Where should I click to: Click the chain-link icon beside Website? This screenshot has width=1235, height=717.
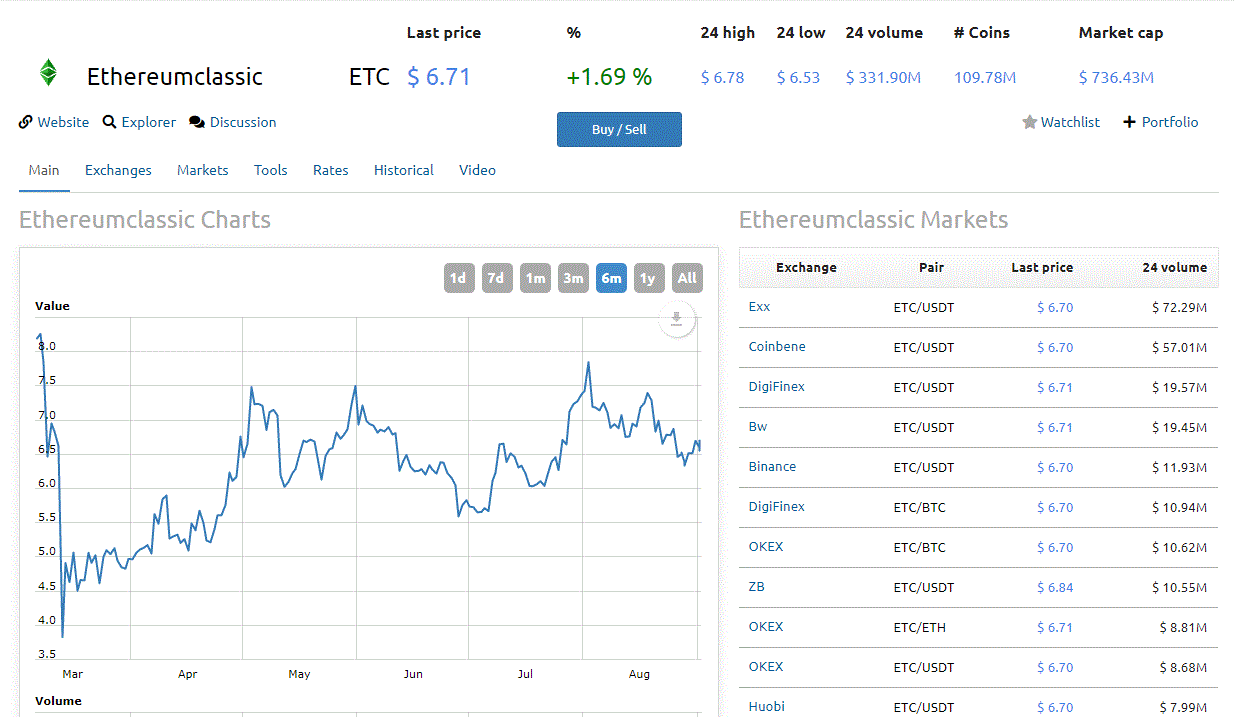(26, 122)
